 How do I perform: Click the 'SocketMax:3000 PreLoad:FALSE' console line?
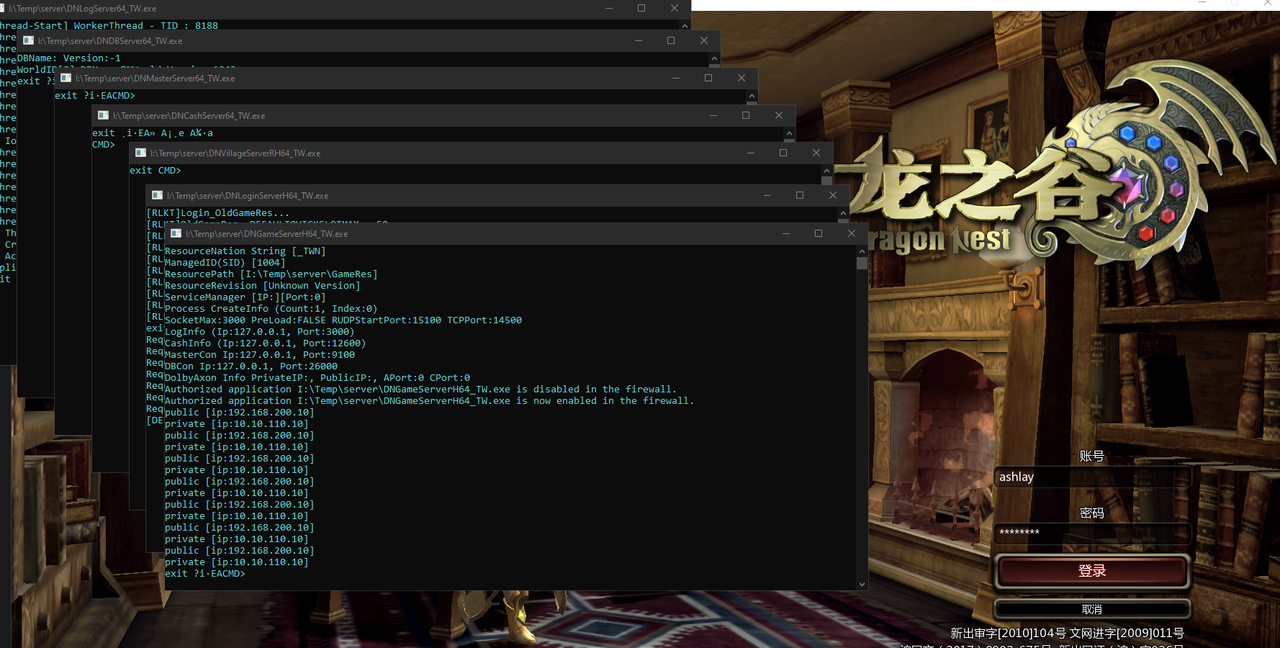(343, 320)
